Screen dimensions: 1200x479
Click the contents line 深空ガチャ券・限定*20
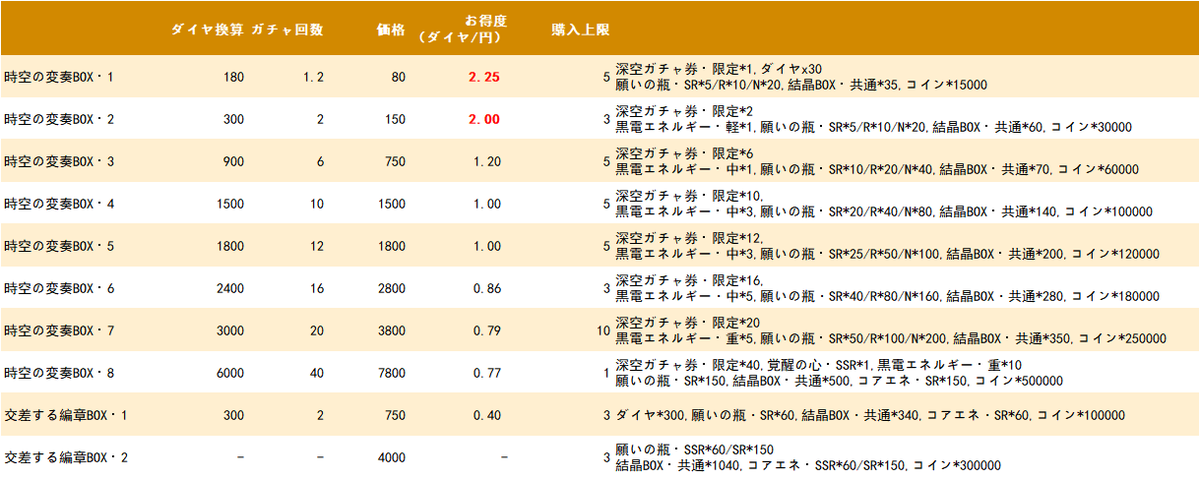(x=688, y=323)
